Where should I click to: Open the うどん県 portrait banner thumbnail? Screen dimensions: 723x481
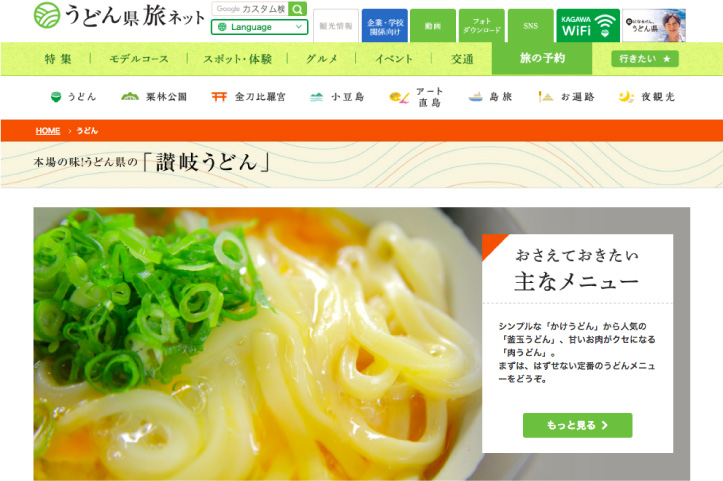[x=654, y=26]
